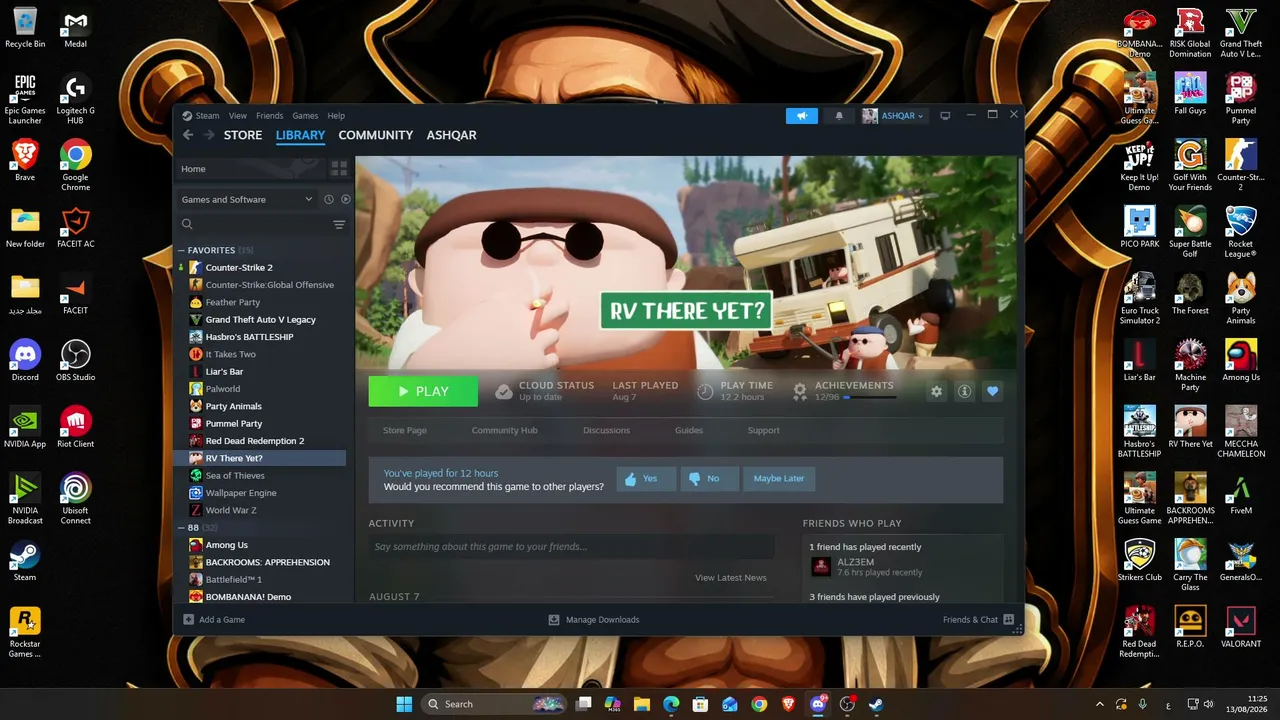
Task: Click the thumbs-up Yes recommendation button
Action: [x=646, y=478]
